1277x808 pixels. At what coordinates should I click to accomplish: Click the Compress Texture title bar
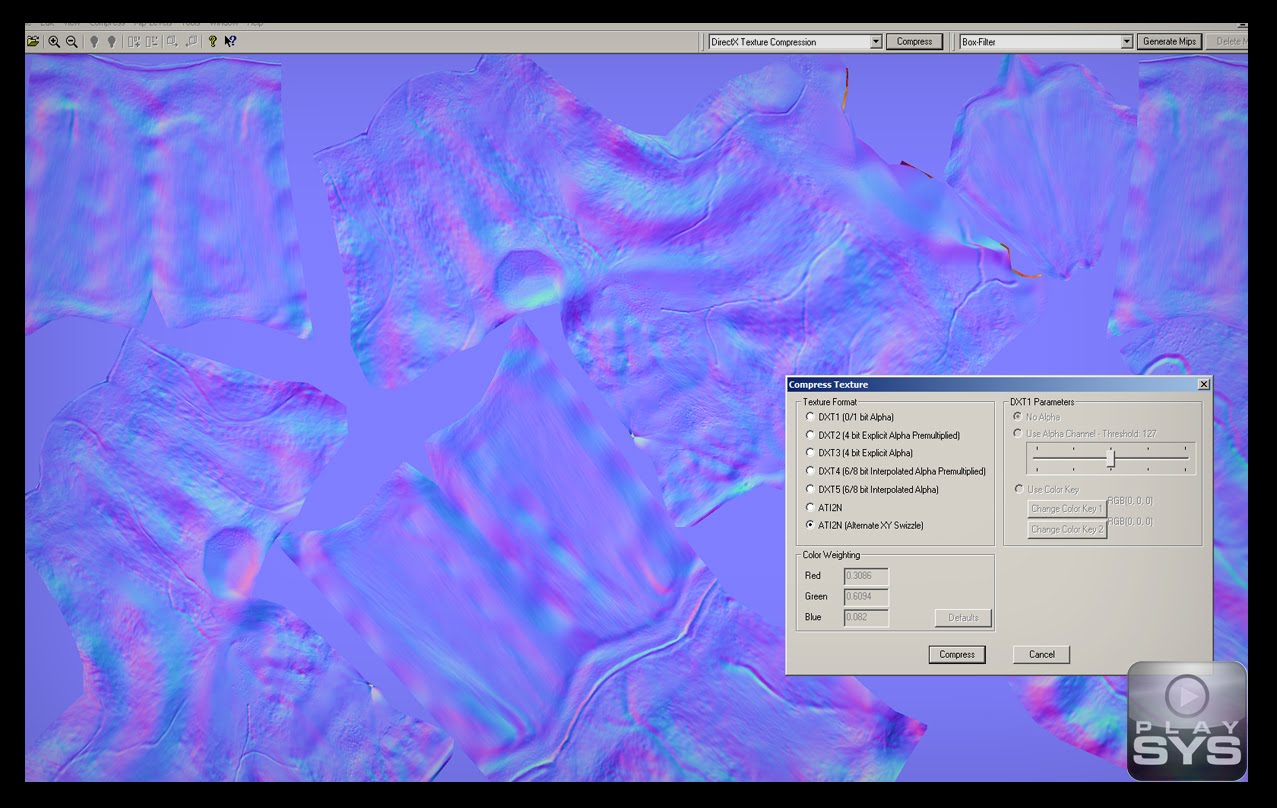(x=999, y=384)
